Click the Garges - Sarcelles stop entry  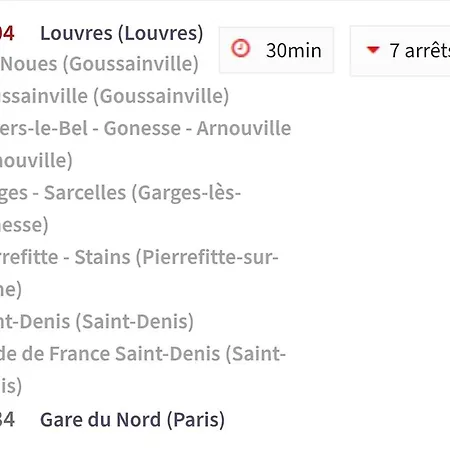(x=120, y=193)
